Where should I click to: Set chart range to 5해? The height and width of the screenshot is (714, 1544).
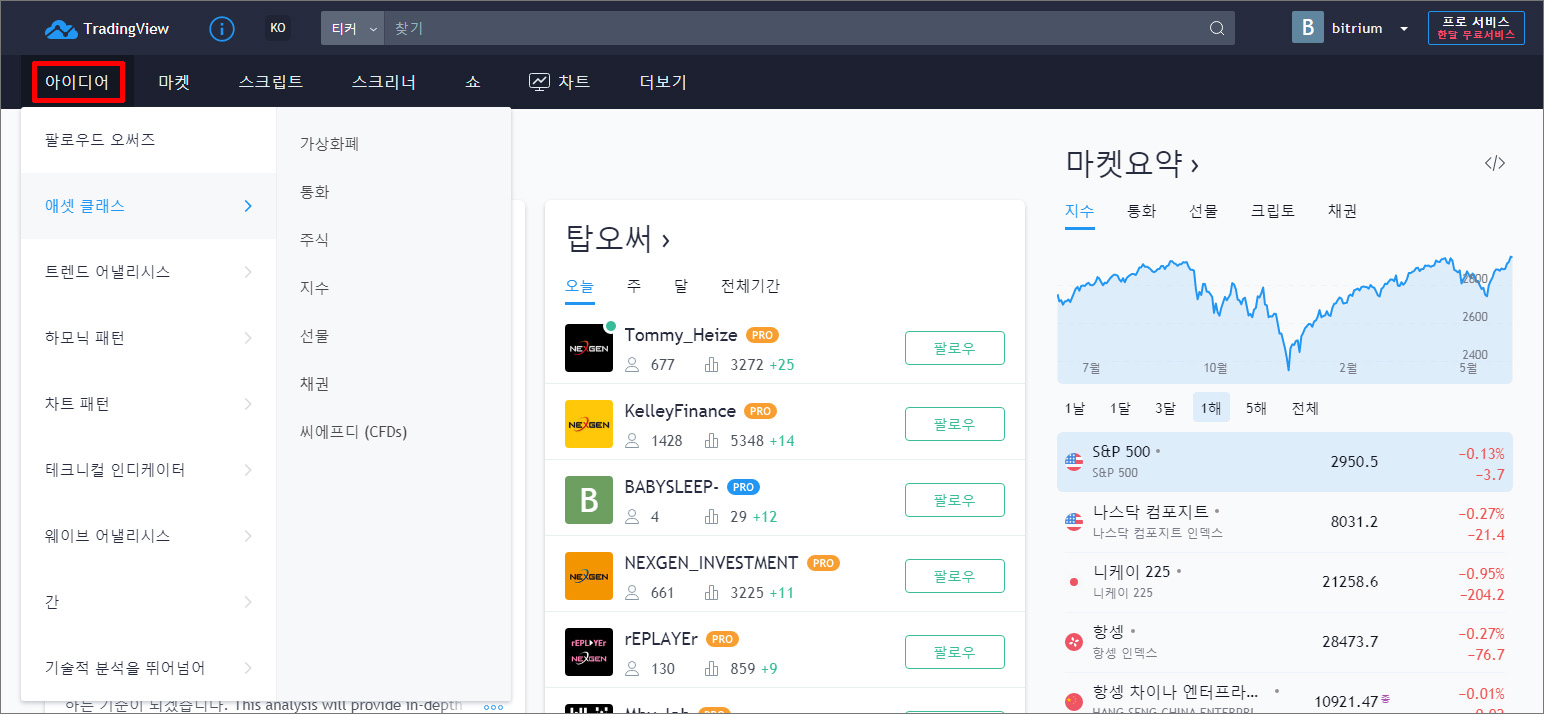click(1256, 408)
